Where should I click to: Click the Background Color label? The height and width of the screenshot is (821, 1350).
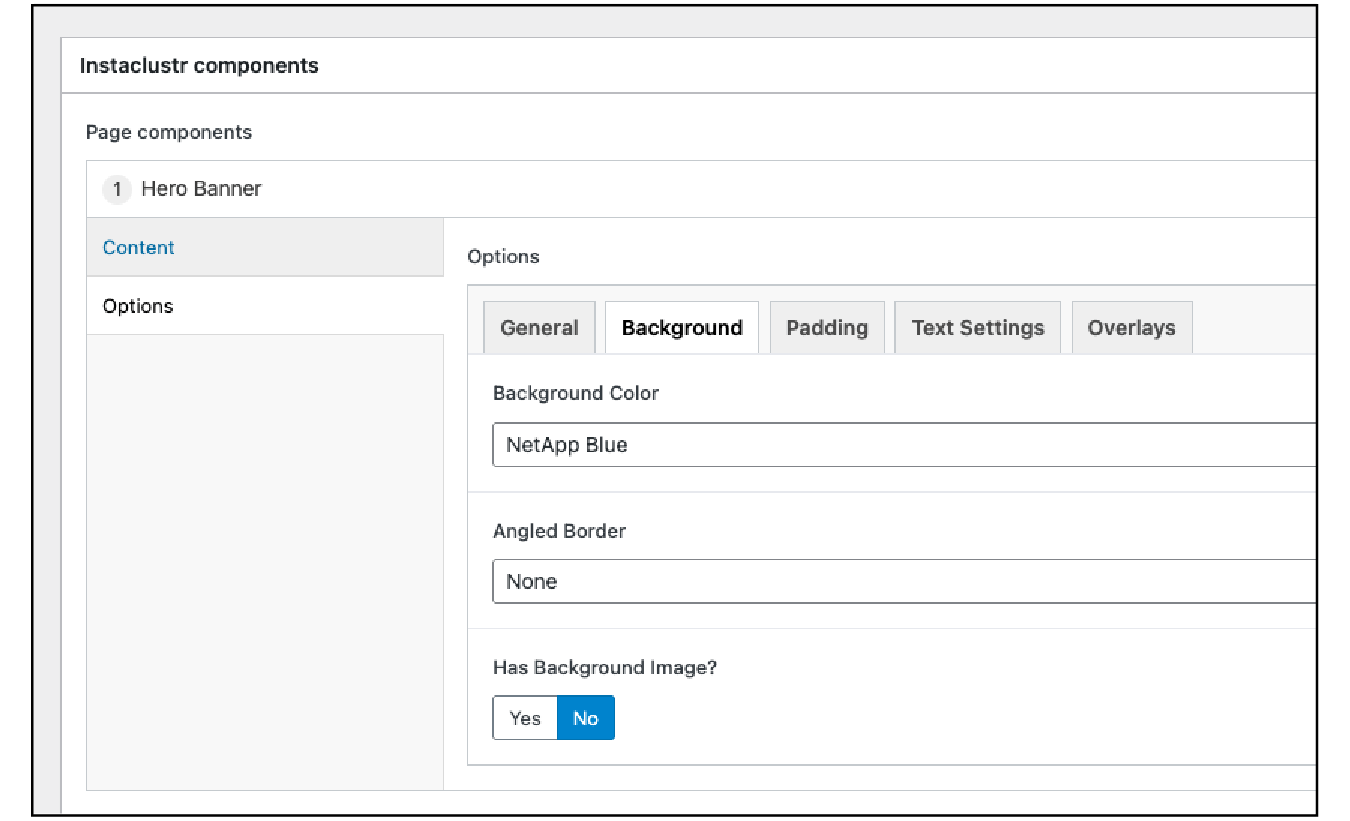tap(575, 393)
